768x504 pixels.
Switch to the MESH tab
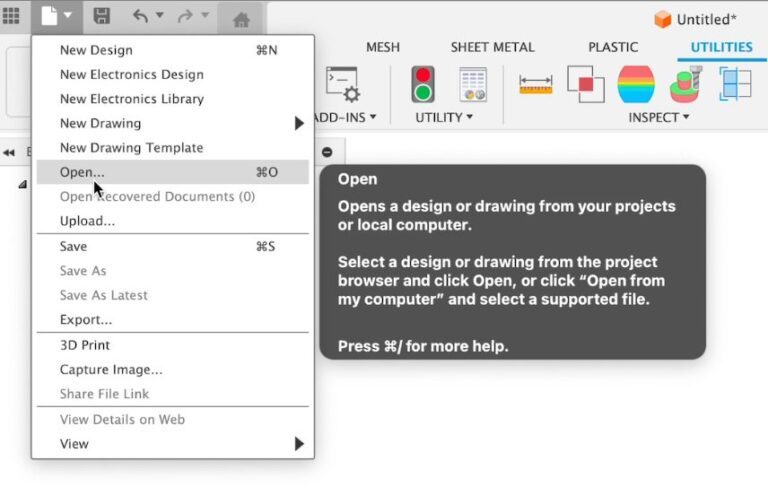click(383, 47)
